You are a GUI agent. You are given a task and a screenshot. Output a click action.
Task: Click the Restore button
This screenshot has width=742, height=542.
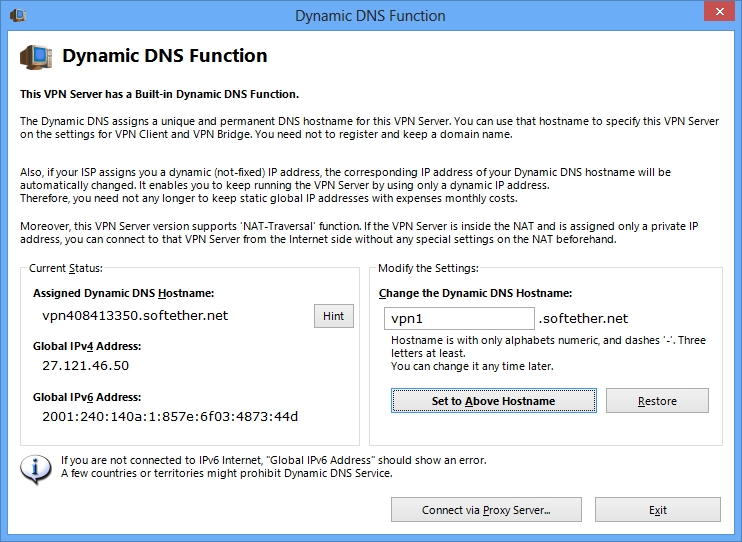(x=657, y=401)
